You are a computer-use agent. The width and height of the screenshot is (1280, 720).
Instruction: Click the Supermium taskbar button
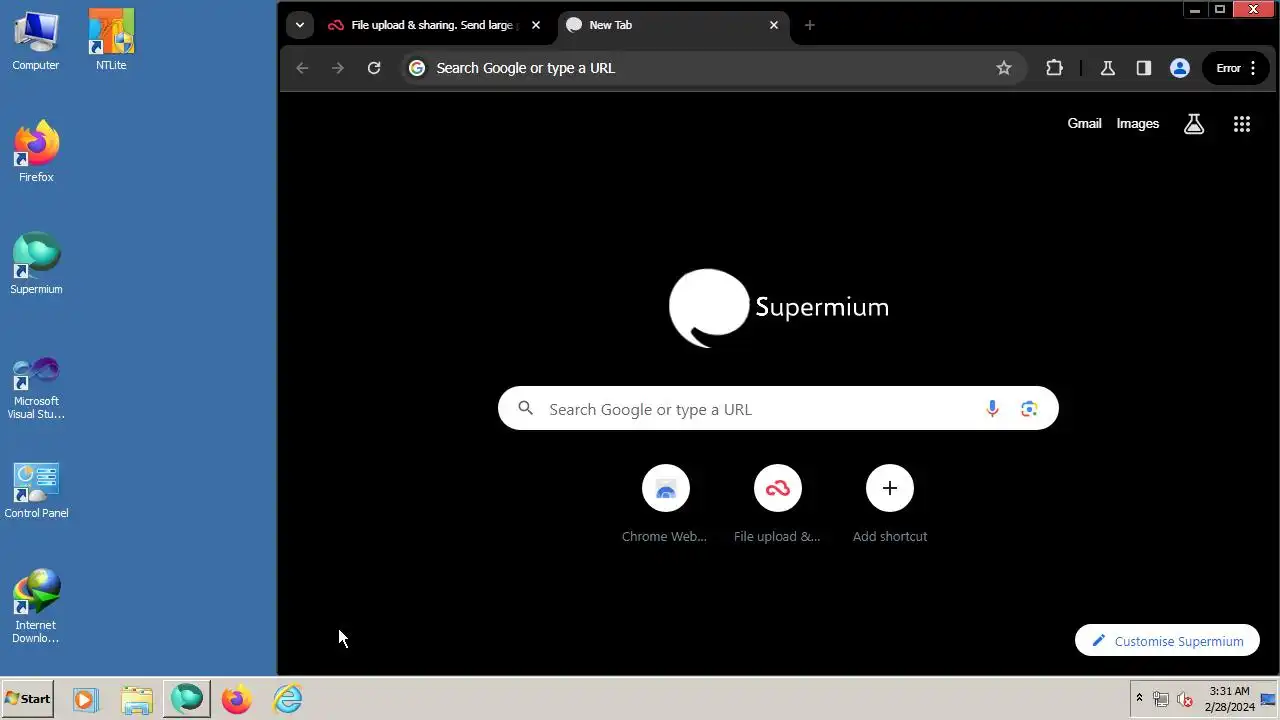tap(187, 699)
